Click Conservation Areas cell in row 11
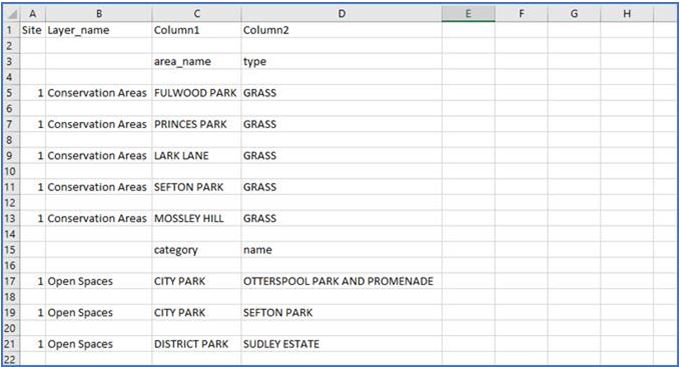Image resolution: width=681 pixels, height=367 pixels. point(99,187)
